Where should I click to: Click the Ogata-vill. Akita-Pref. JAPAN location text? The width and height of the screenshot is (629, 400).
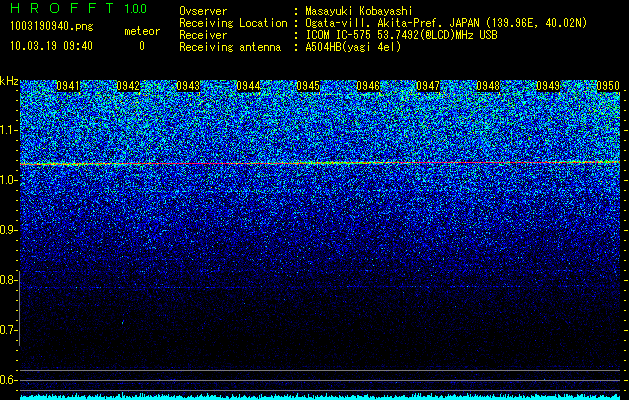click(446, 23)
